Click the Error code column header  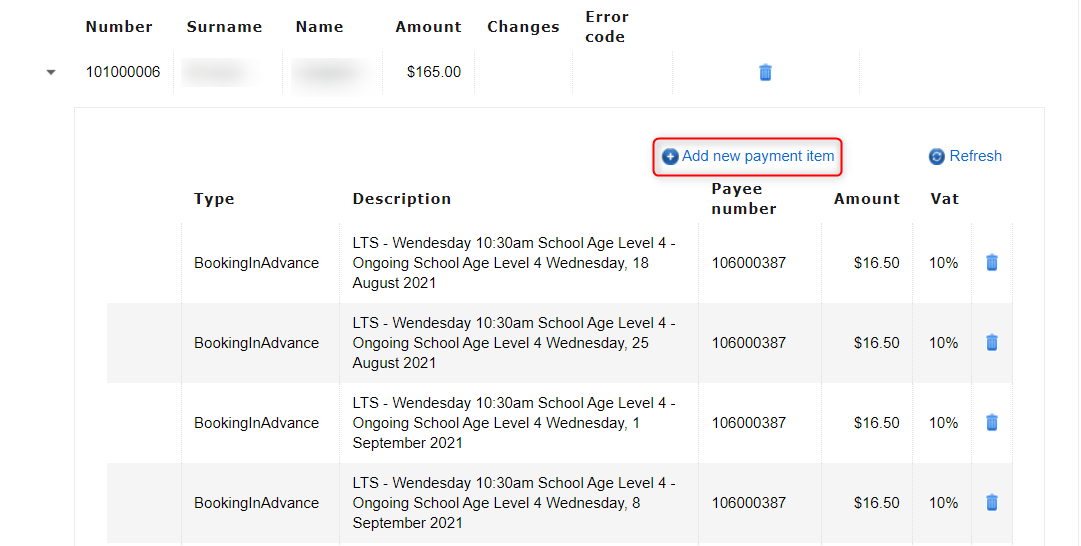click(x=606, y=27)
